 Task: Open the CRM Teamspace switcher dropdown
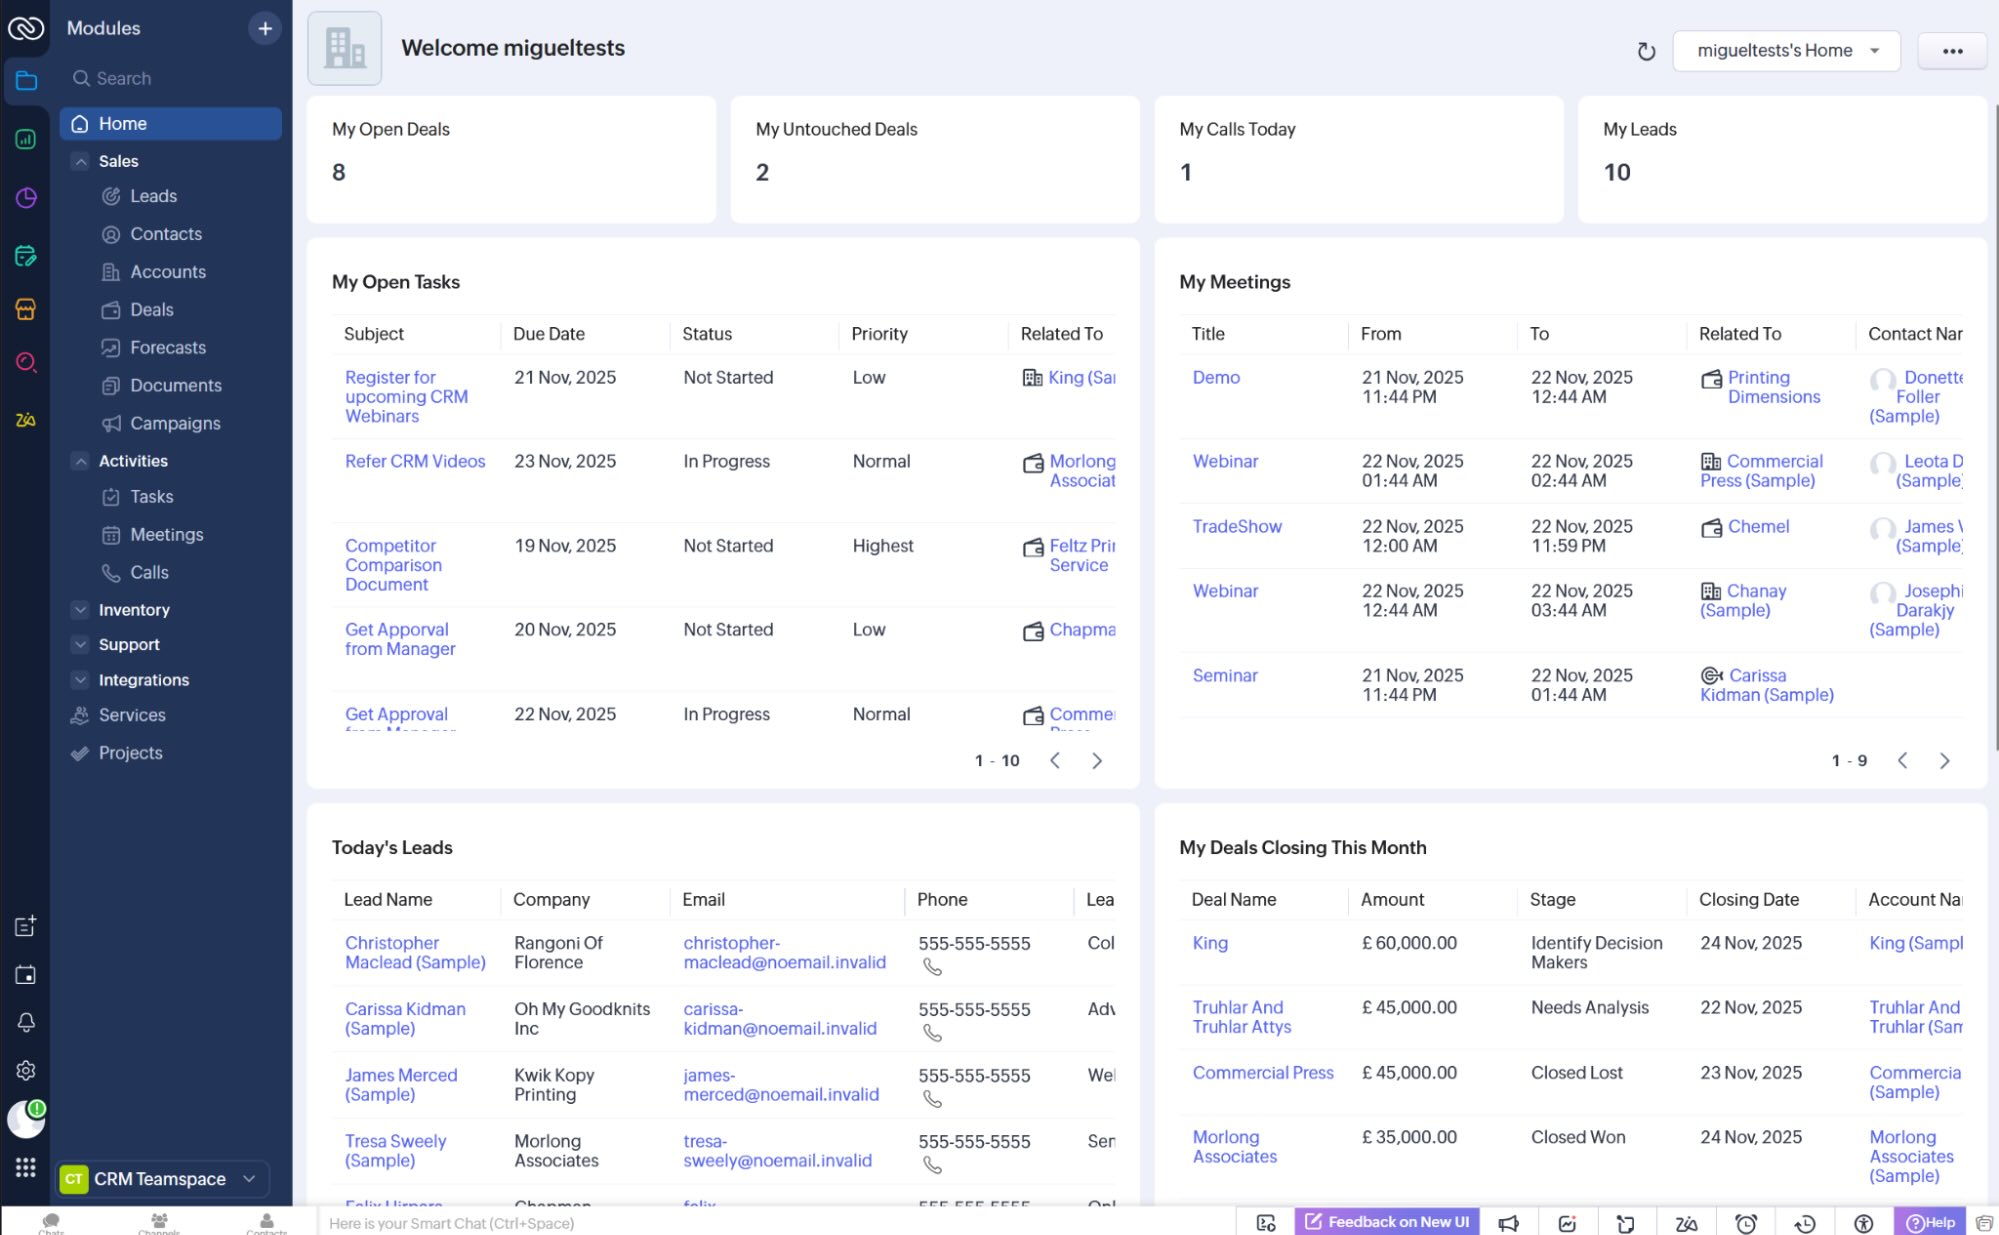pos(247,1179)
